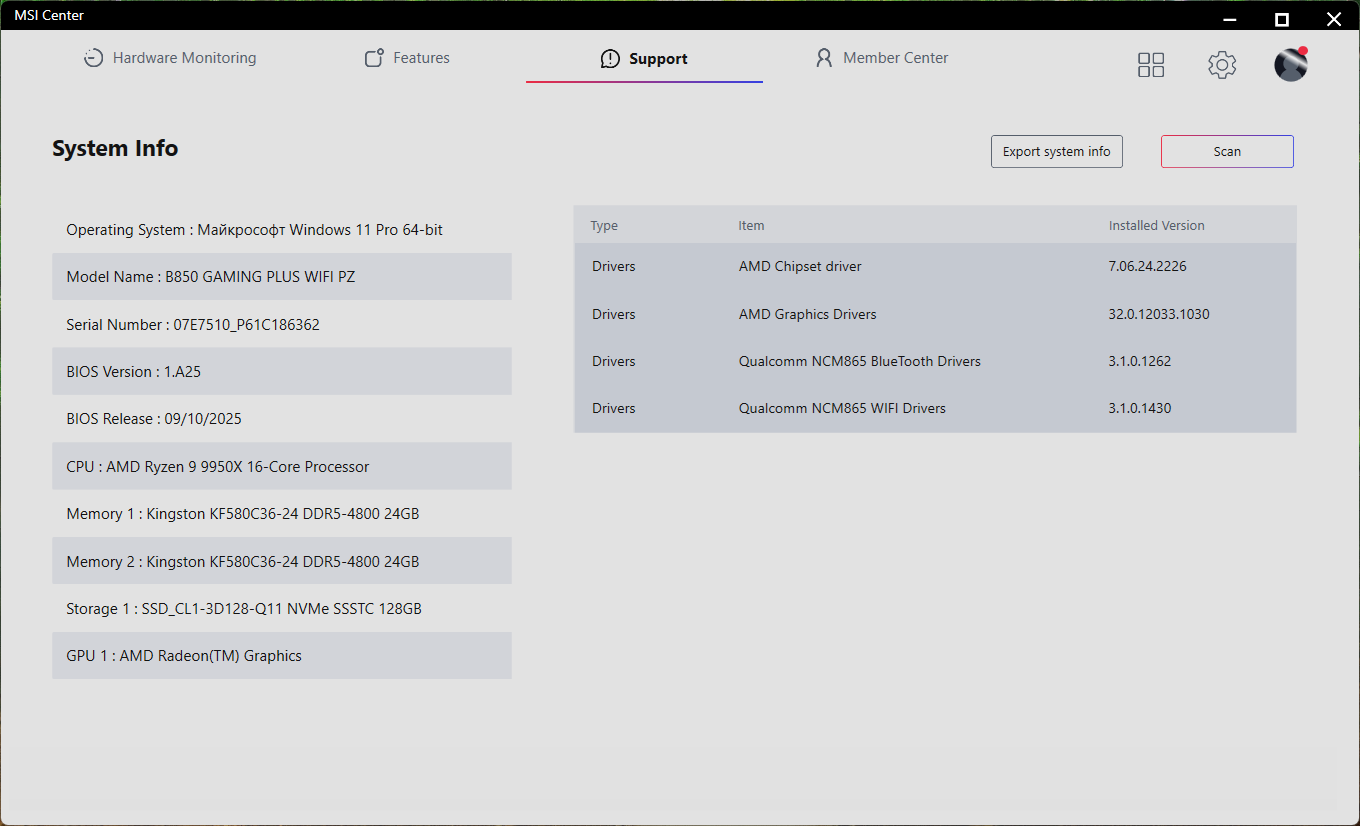Click the Installed Version column header
The image size is (1360, 826).
1156,226
